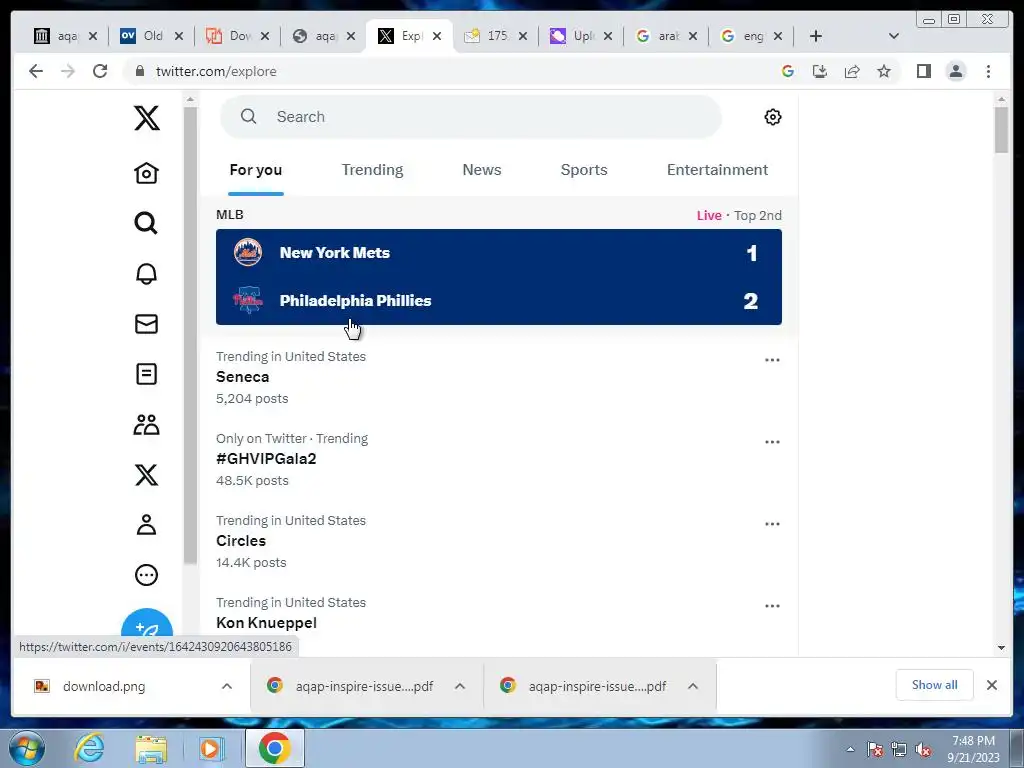Click the sidebar scrollbar thumb
The width and height of the screenshot is (1024, 768).
point(190,336)
